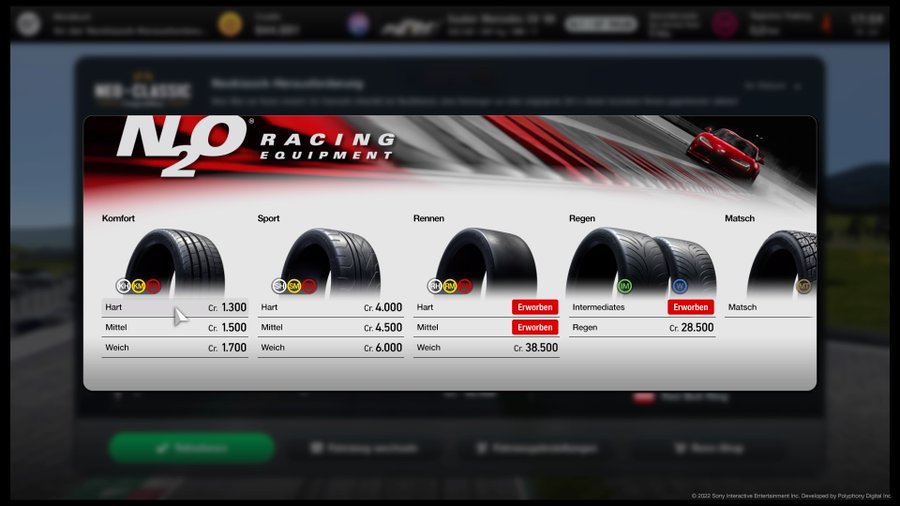The image size is (900, 506).
Task: Click the Komfort tyre image
Action: tap(175, 262)
